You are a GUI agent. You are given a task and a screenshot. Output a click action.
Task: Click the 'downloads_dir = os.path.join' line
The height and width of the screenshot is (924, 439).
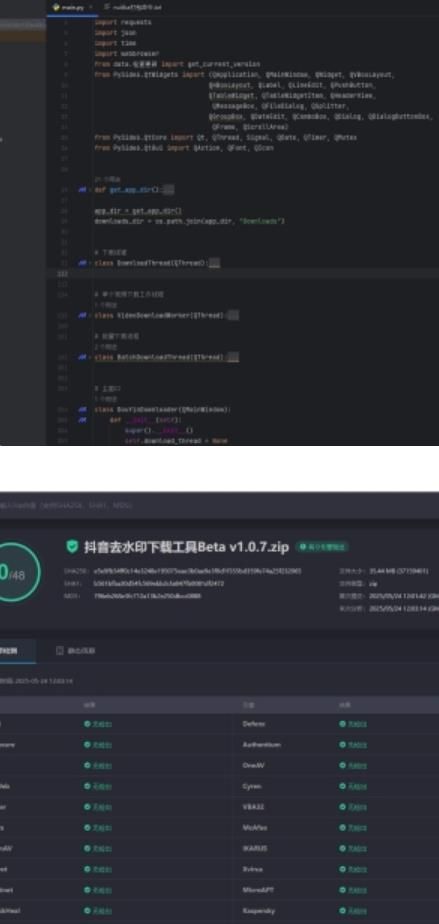(x=189, y=221)
